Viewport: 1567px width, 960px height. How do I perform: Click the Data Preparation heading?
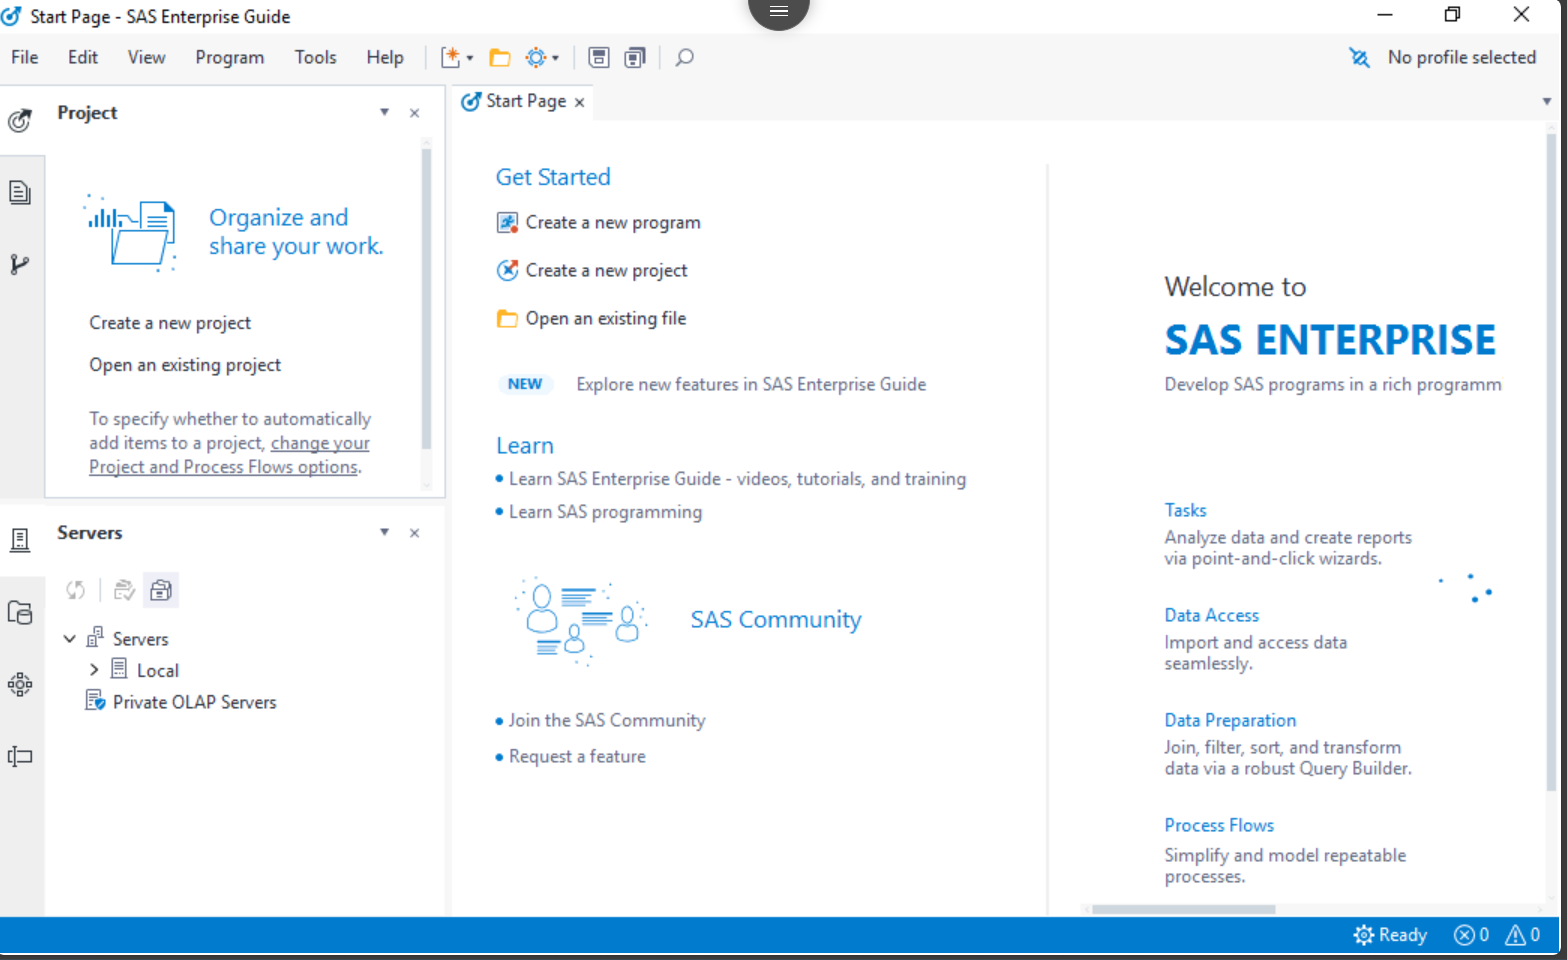point(1230,720)
